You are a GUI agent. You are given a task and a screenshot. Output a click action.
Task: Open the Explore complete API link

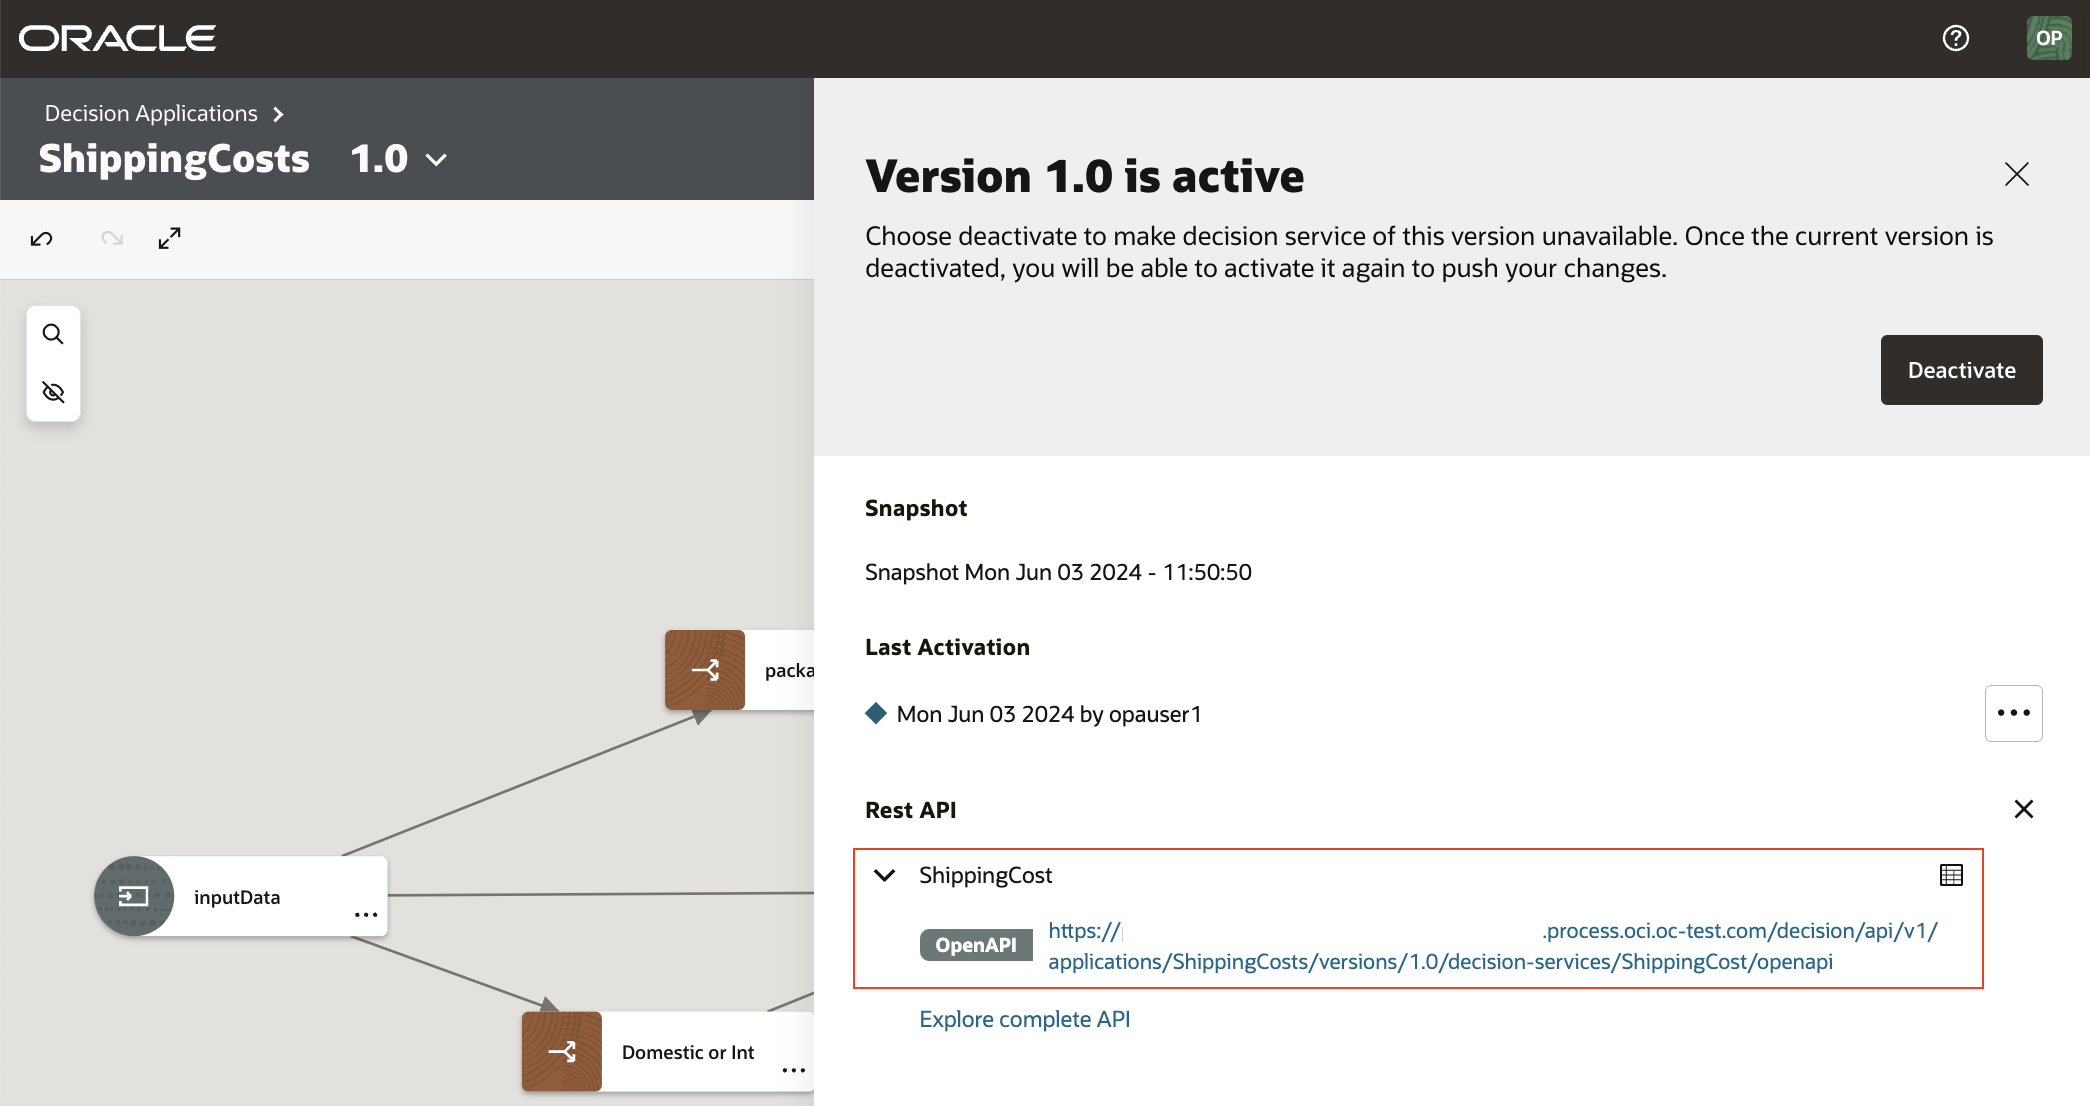coord(1024,1018)
